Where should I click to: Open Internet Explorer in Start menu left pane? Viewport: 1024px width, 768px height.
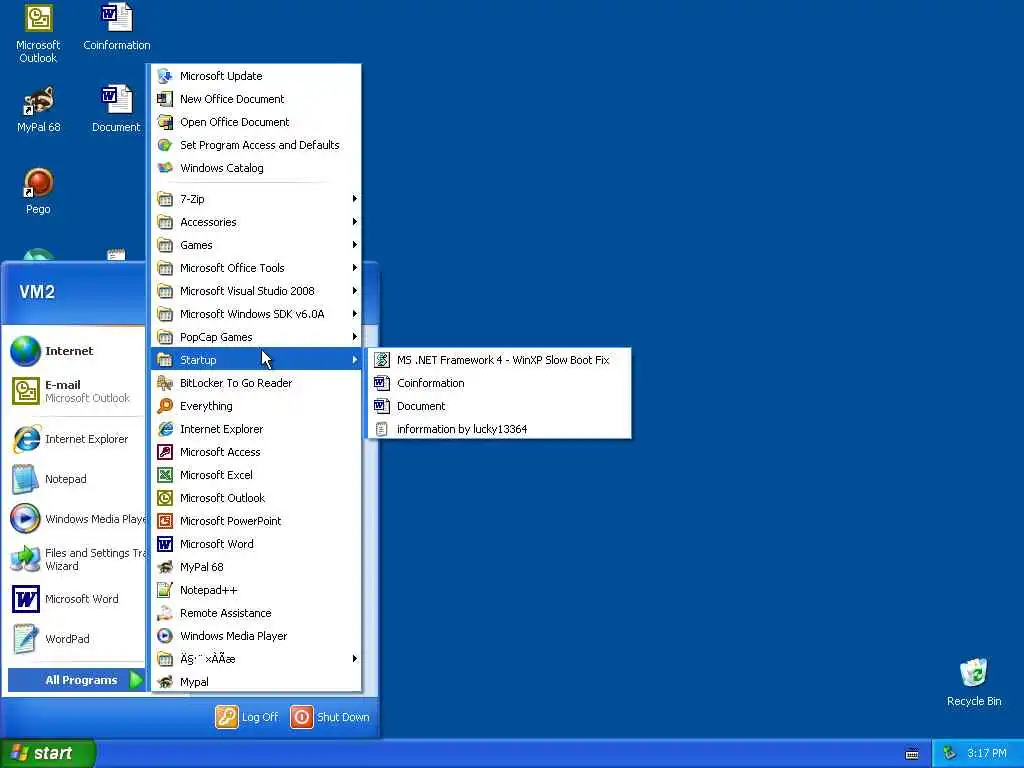pyautogui.click(x=75, y=439)
